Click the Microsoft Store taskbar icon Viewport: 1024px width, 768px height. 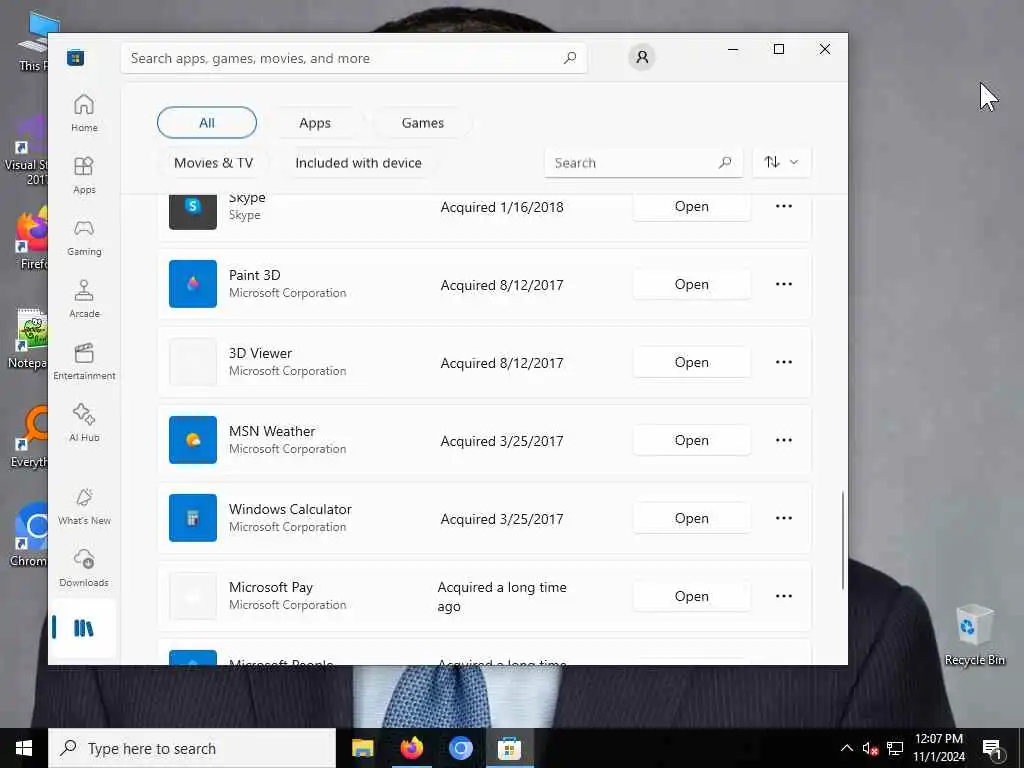pos(509,748)
